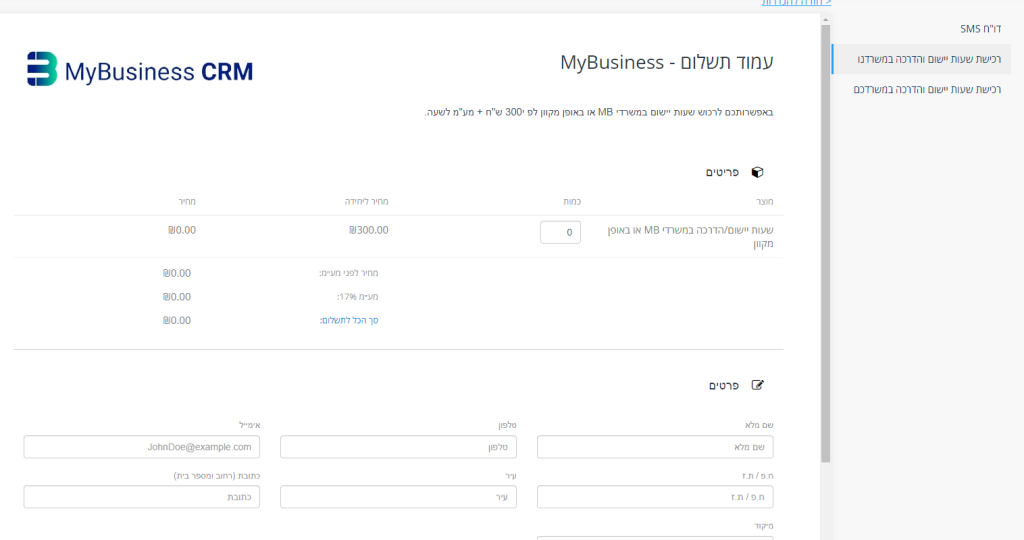This screenshot has height=540, width=1024.
Task: Click the edit pencil icon beside פרטים heading
Action: pyautogui.click(x=758, y=385)
